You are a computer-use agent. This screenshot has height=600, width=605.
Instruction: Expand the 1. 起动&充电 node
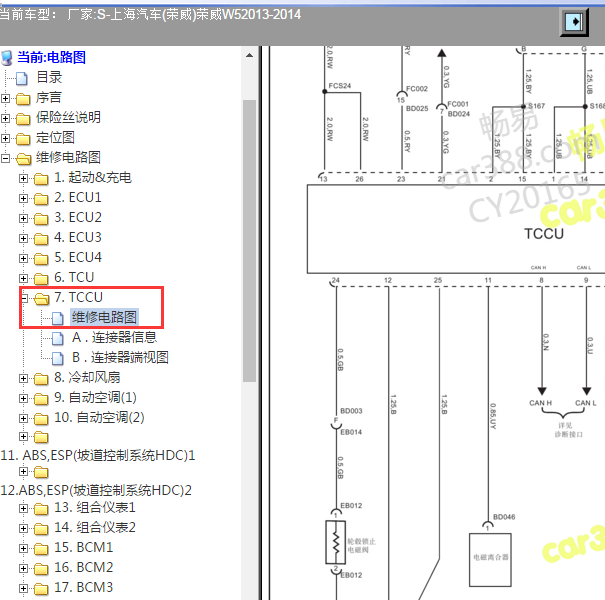point(23,179)
